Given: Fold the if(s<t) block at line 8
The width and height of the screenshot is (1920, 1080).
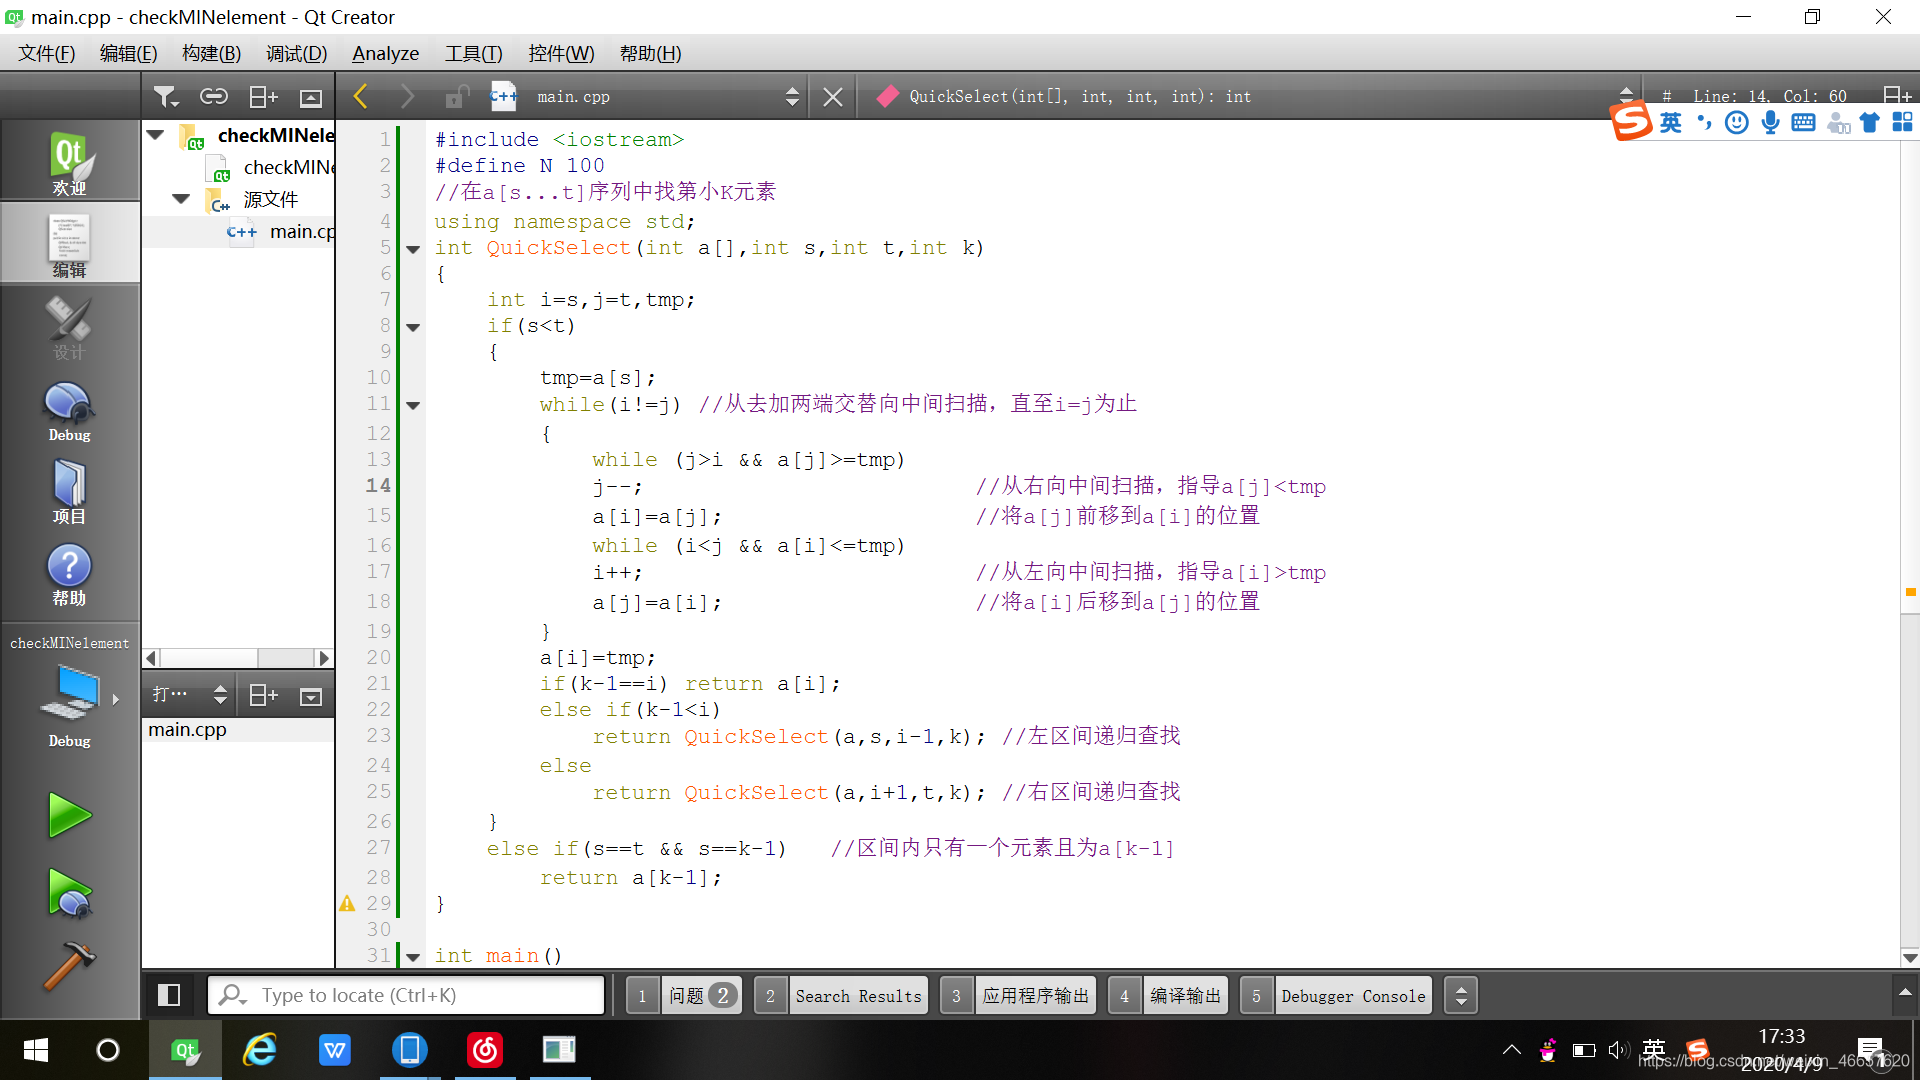Looking at the screenshot, I should click(x=413, y=327).
